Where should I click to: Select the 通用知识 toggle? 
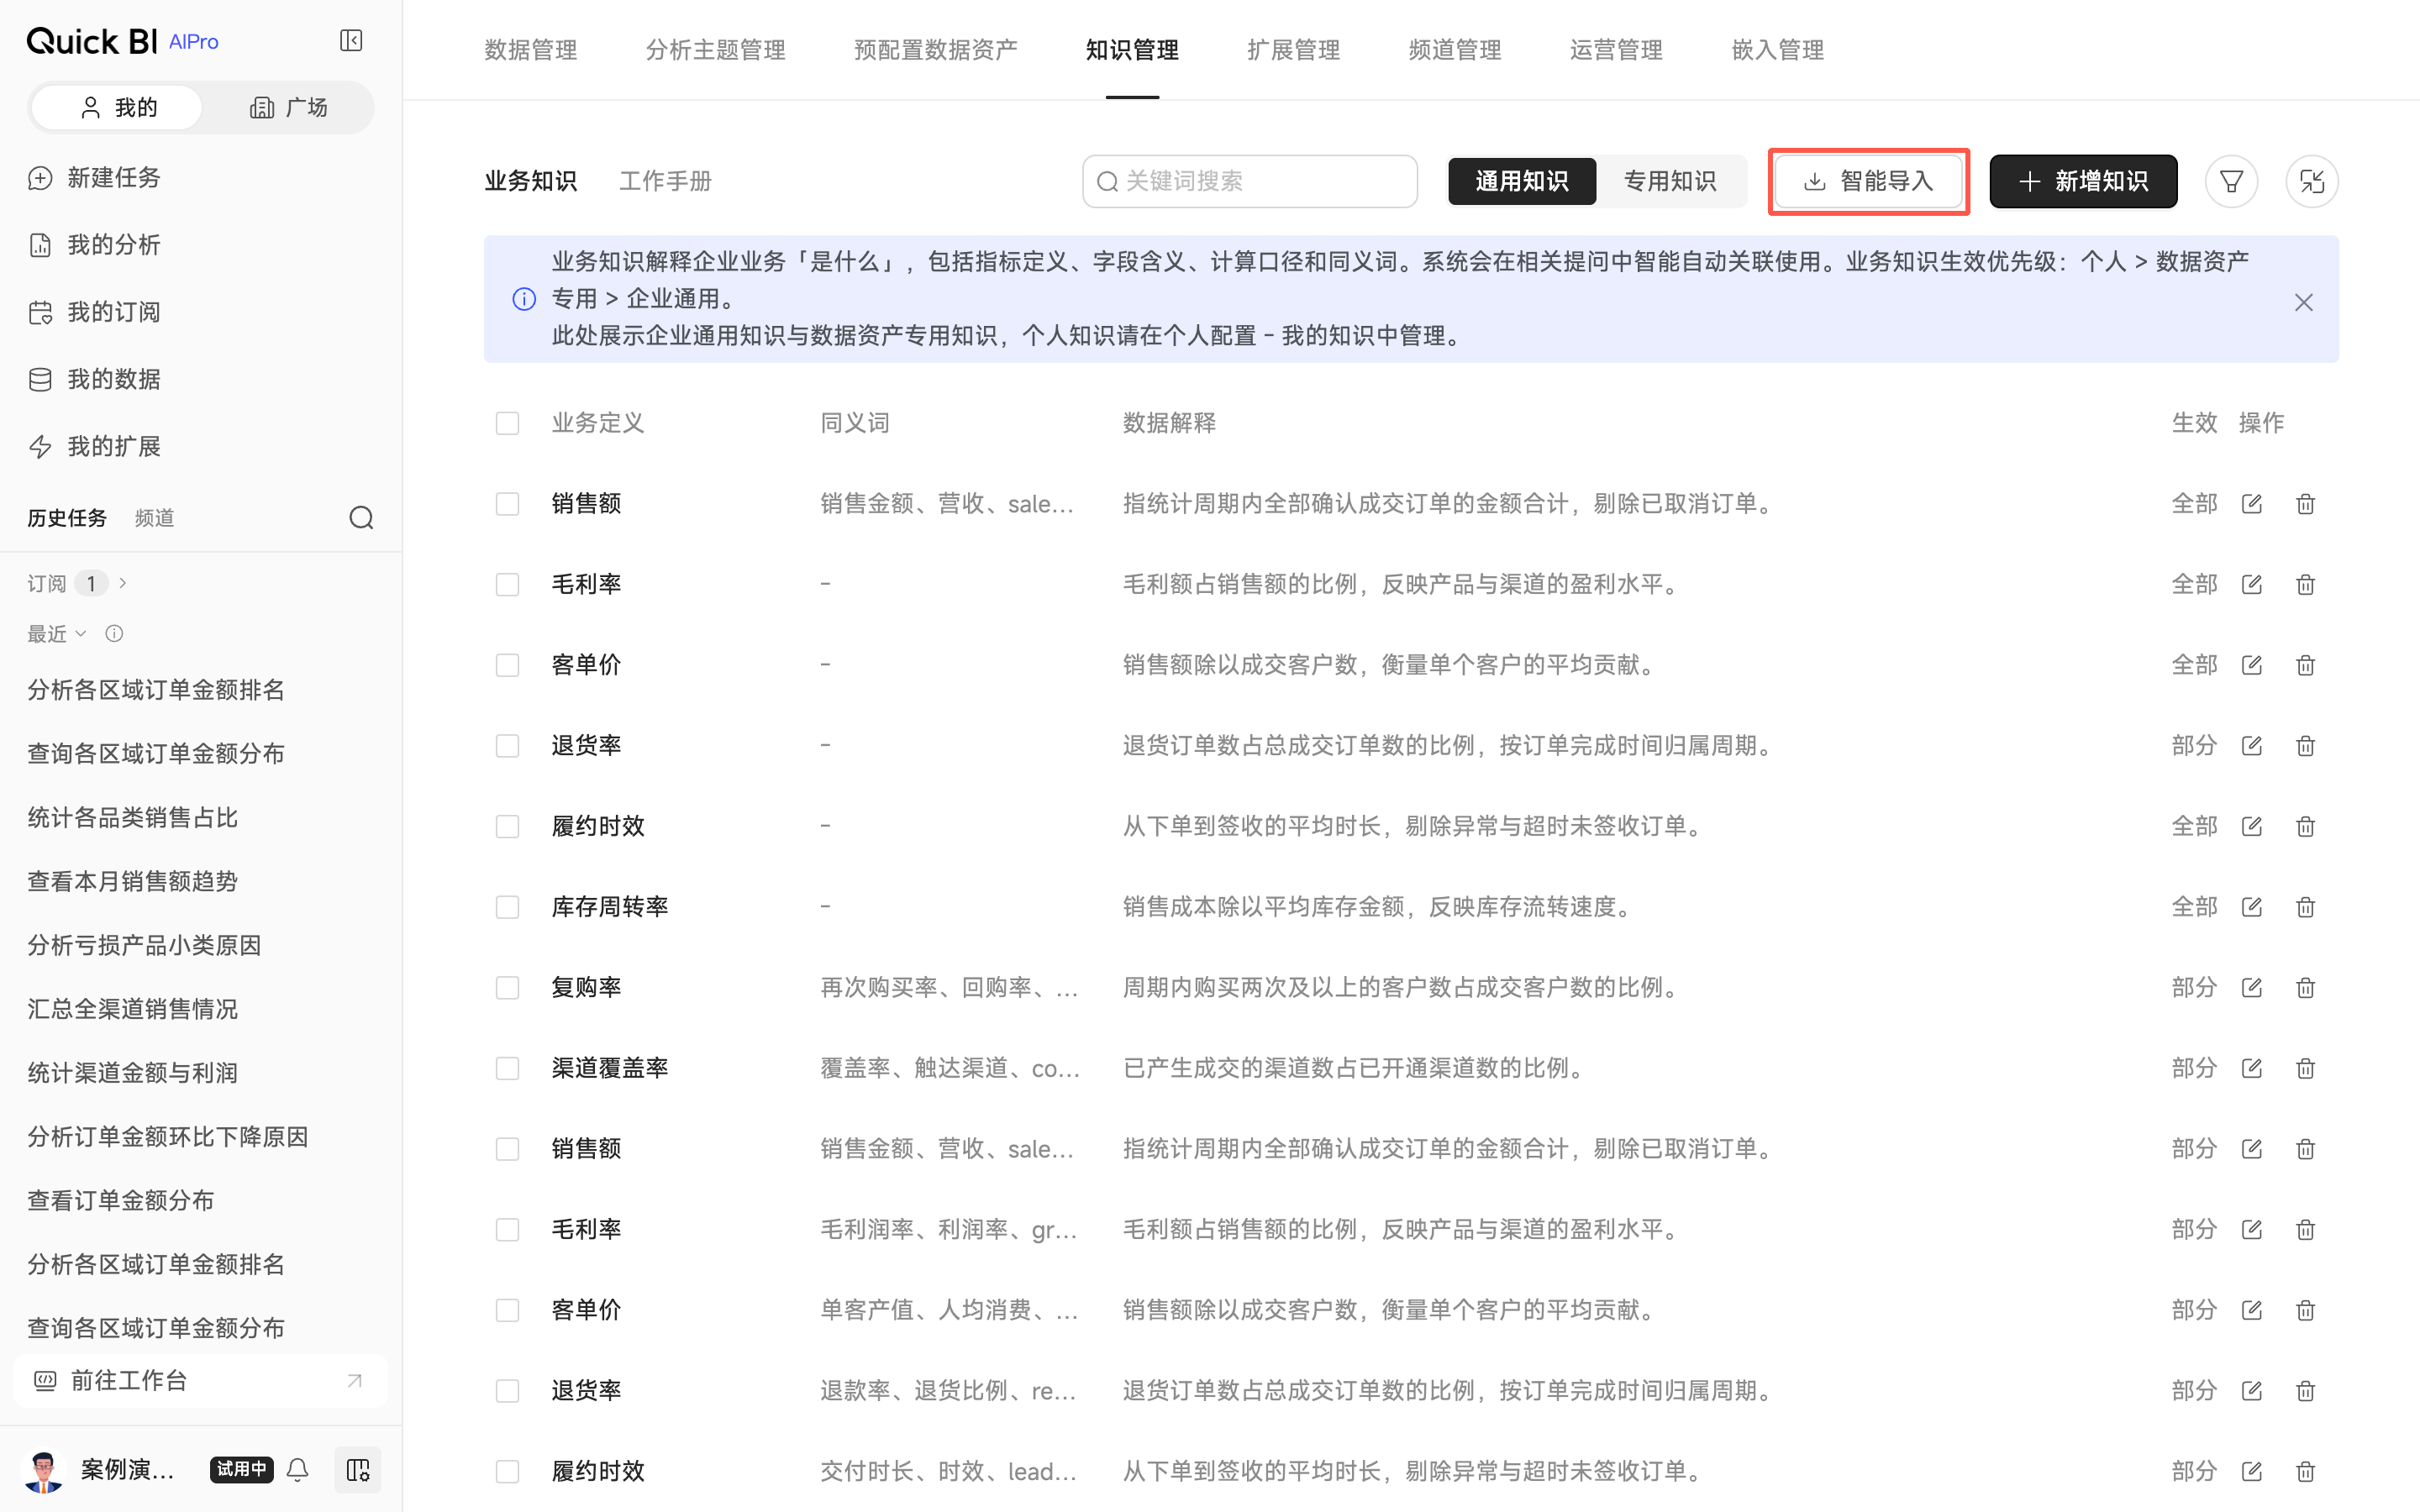(1521, 181)
